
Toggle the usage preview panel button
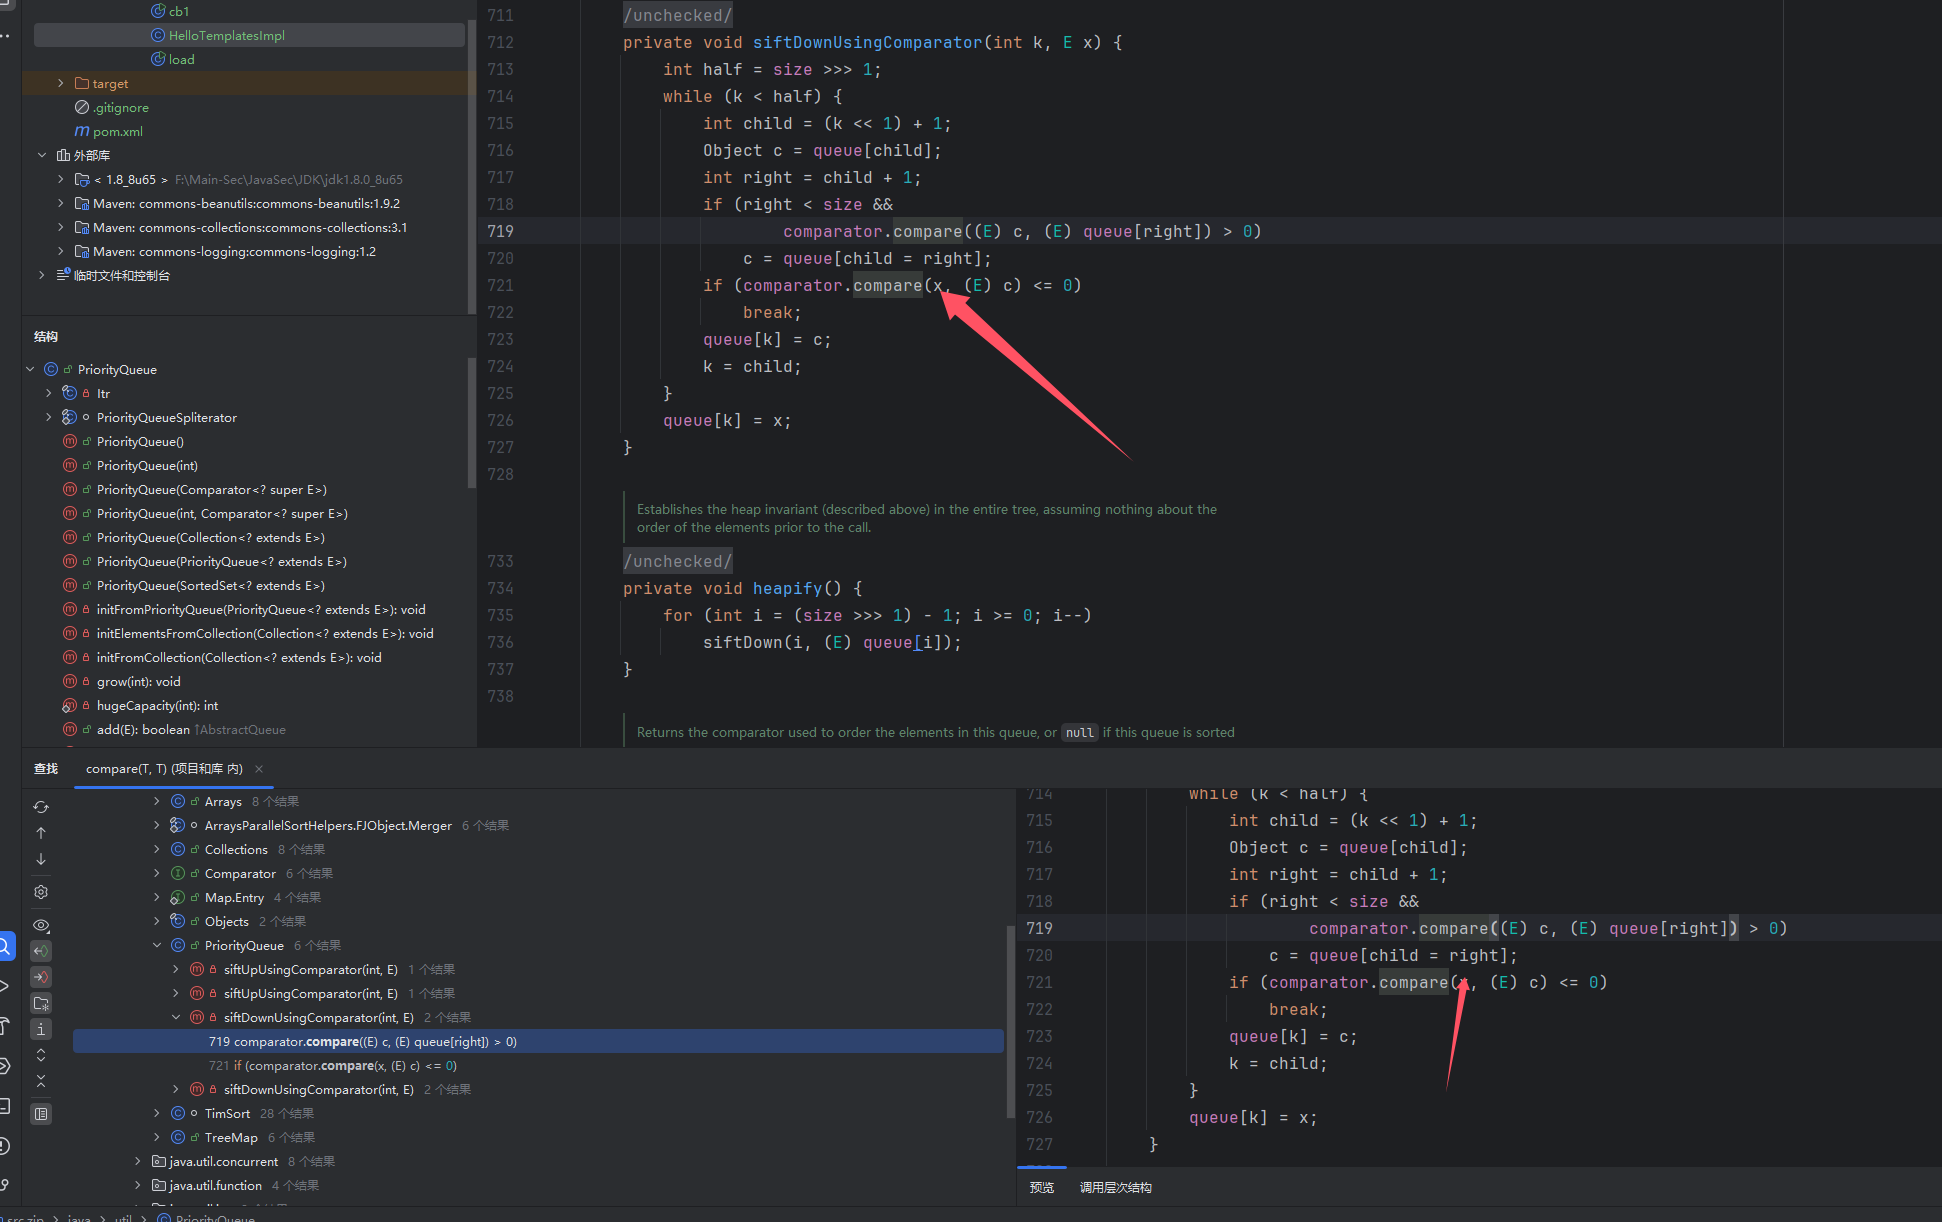[x=41, y=1114]
